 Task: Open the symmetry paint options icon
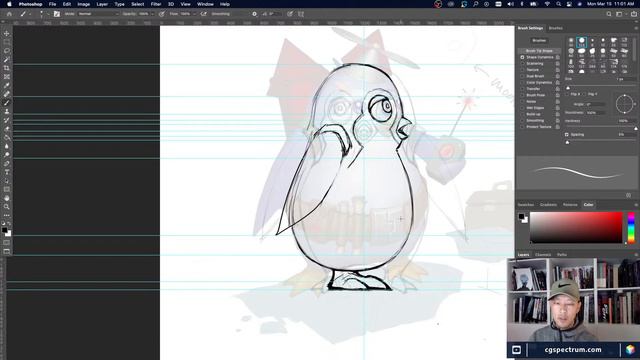tap(301, 14)
